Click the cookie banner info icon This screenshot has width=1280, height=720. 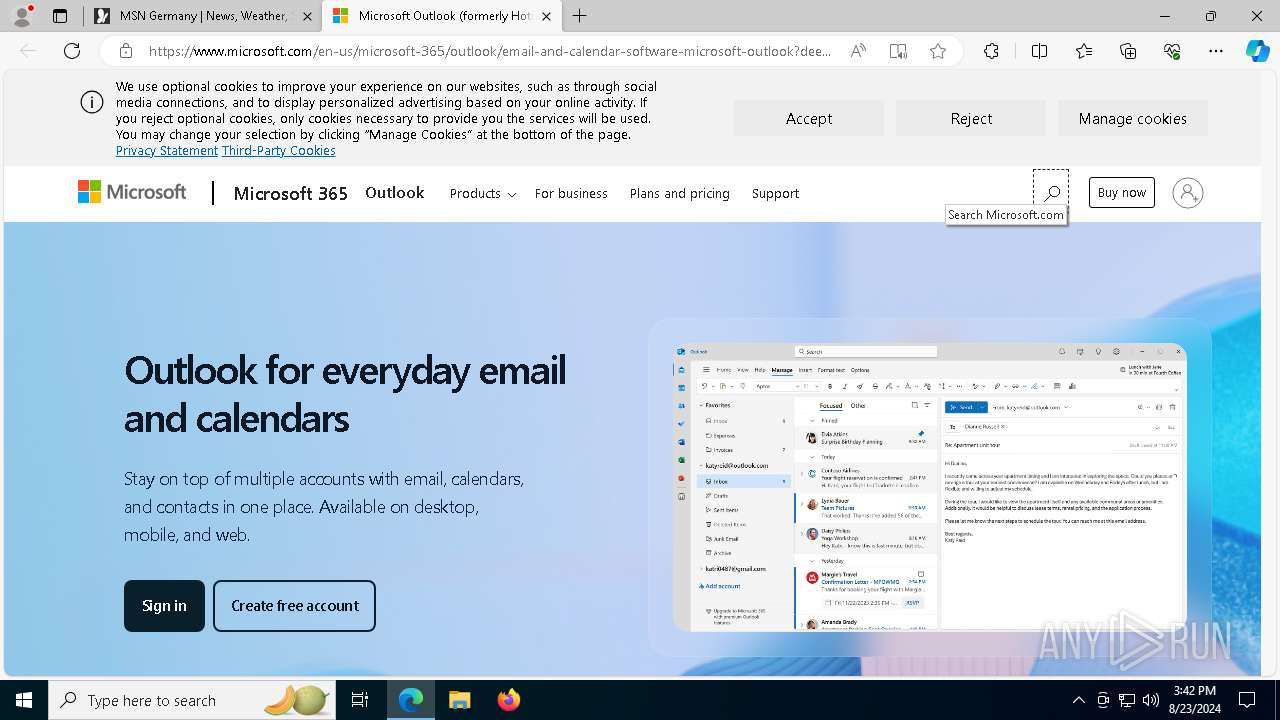point(92,102)
